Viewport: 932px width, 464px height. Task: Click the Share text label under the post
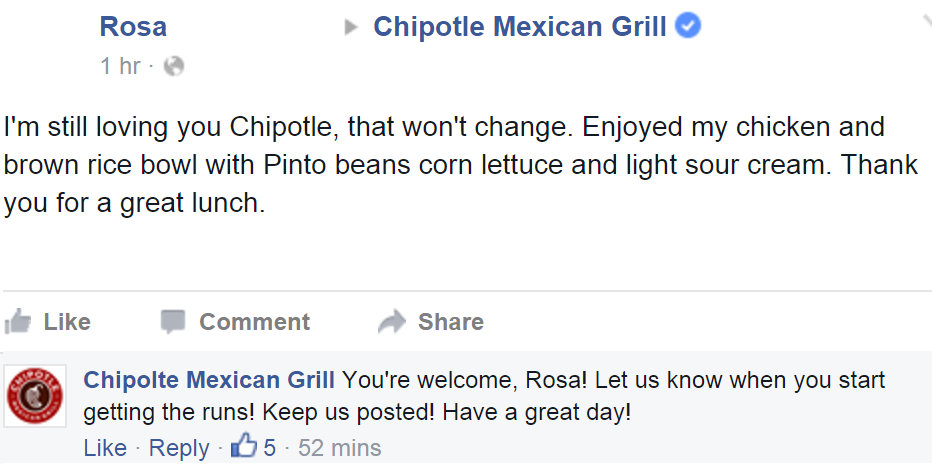point(451,321)
